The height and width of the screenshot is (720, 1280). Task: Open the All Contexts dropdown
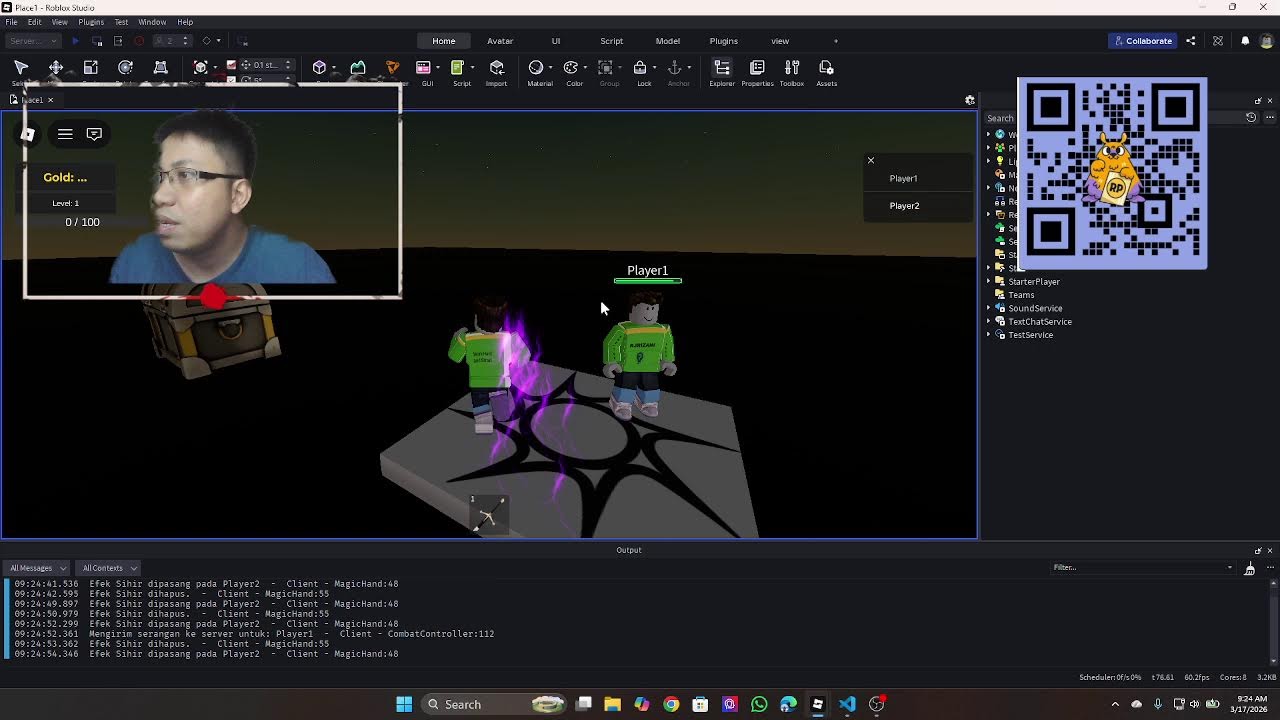coord(108,568)
